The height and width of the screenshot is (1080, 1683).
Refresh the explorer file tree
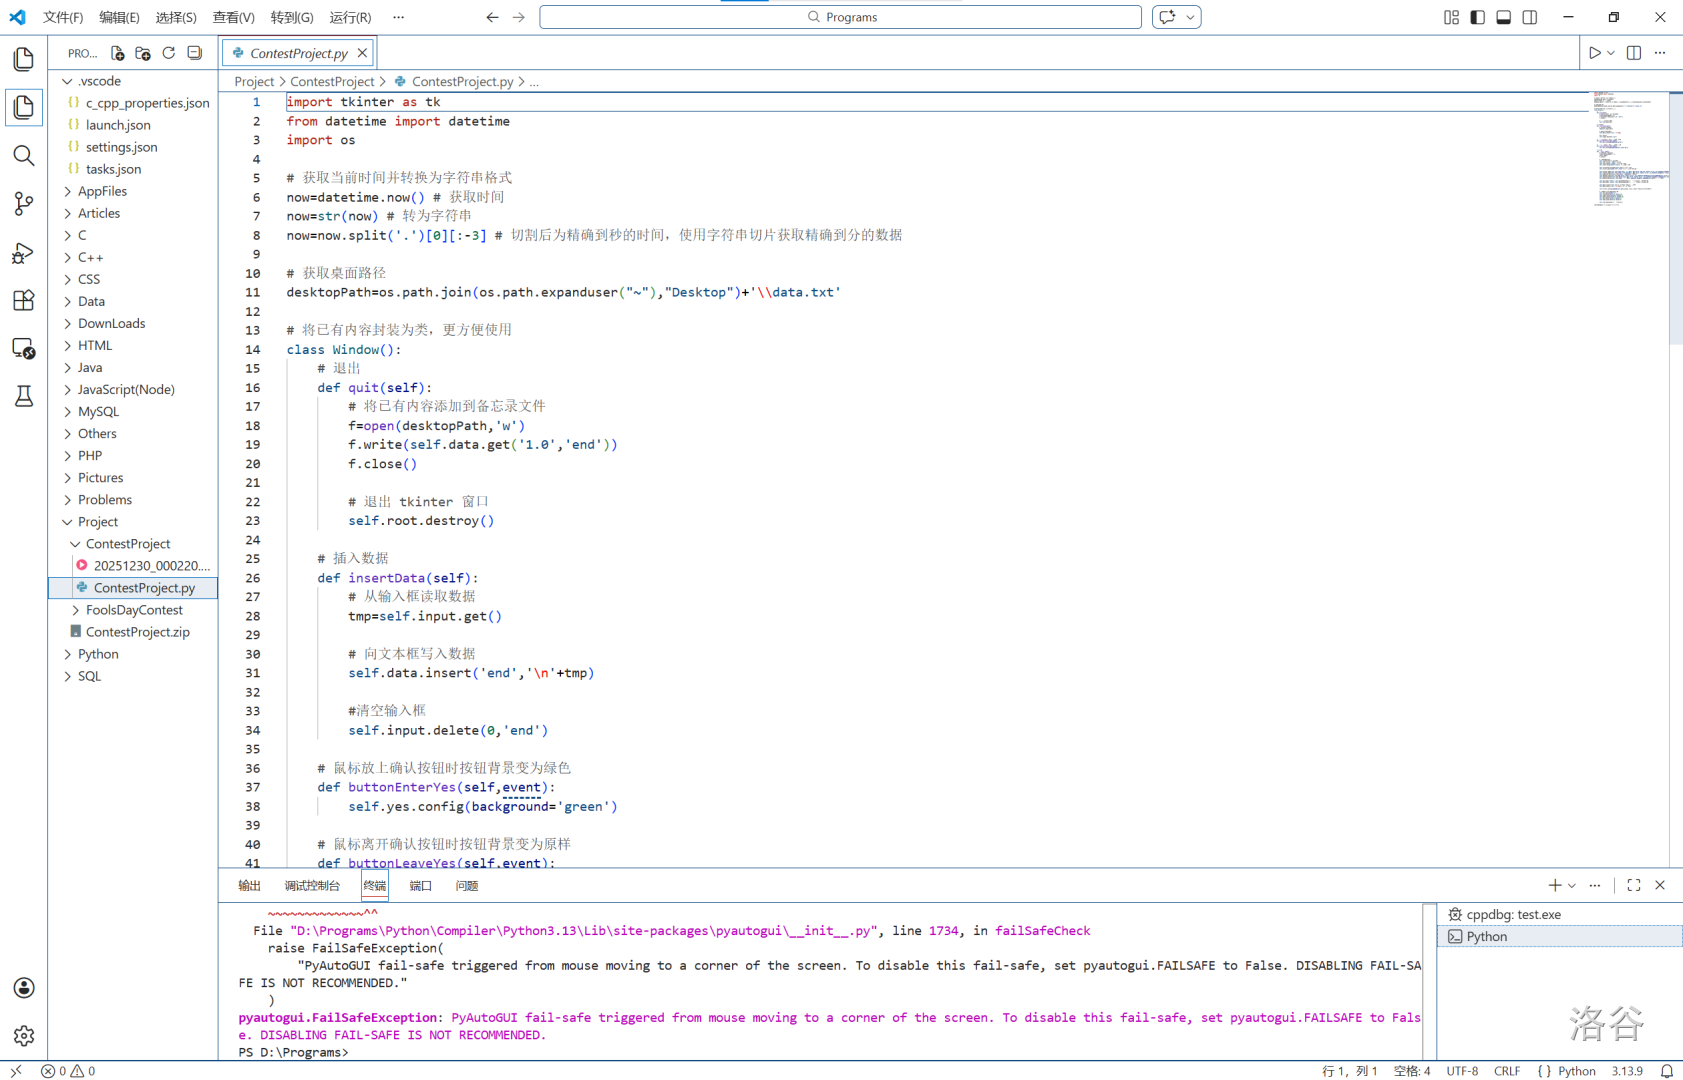pyautogui.click(x=169, y=53)
